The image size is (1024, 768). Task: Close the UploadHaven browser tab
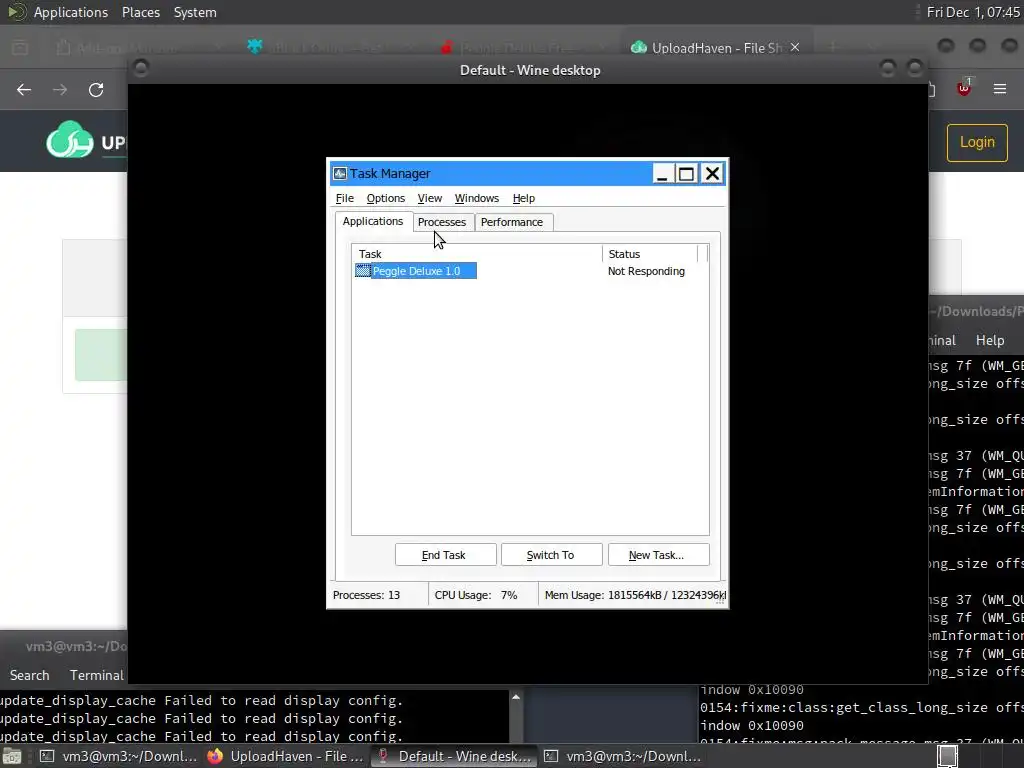pyautogui.click(x=795, y=47)
